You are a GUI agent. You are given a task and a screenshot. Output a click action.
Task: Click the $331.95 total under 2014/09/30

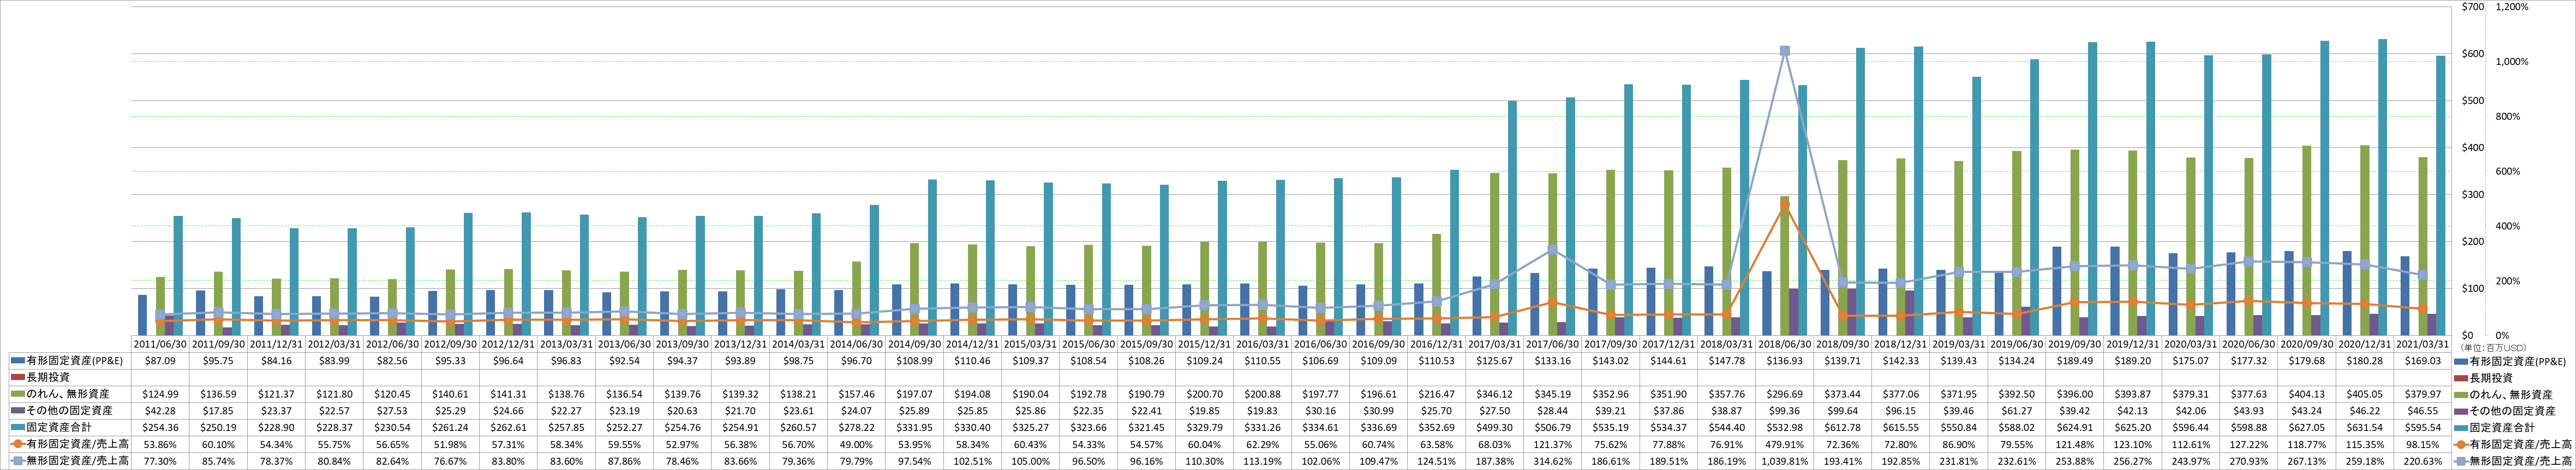click(x=915, y=427)
